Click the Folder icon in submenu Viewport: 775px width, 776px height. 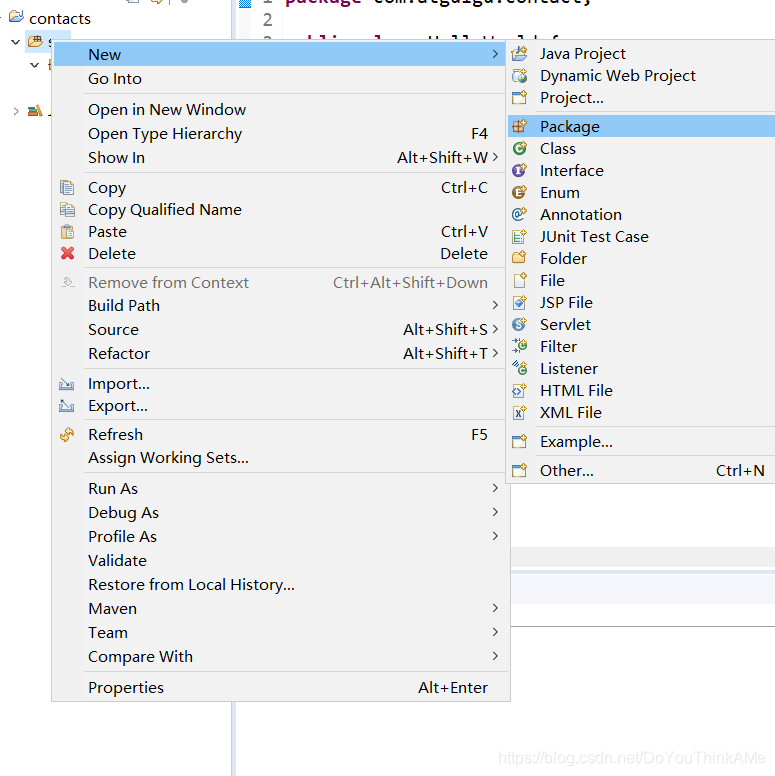pos(519,258)
